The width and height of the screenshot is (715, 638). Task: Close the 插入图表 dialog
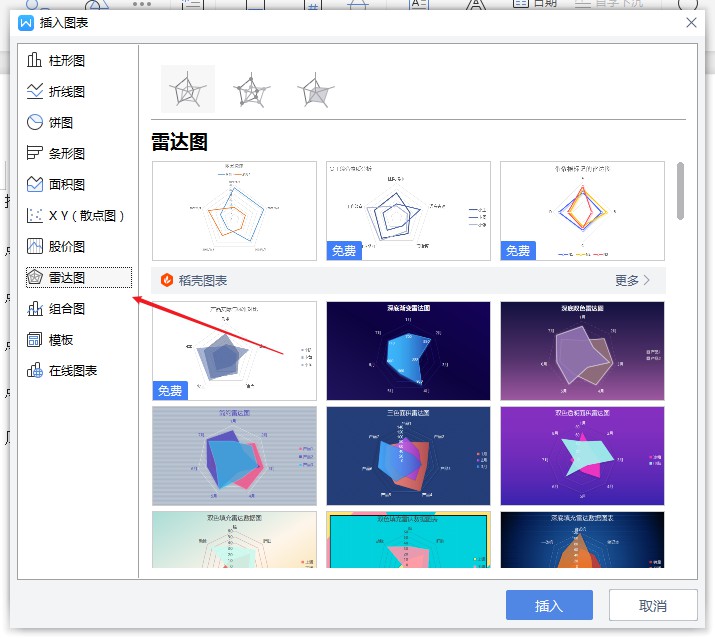(x=691, y=22)
